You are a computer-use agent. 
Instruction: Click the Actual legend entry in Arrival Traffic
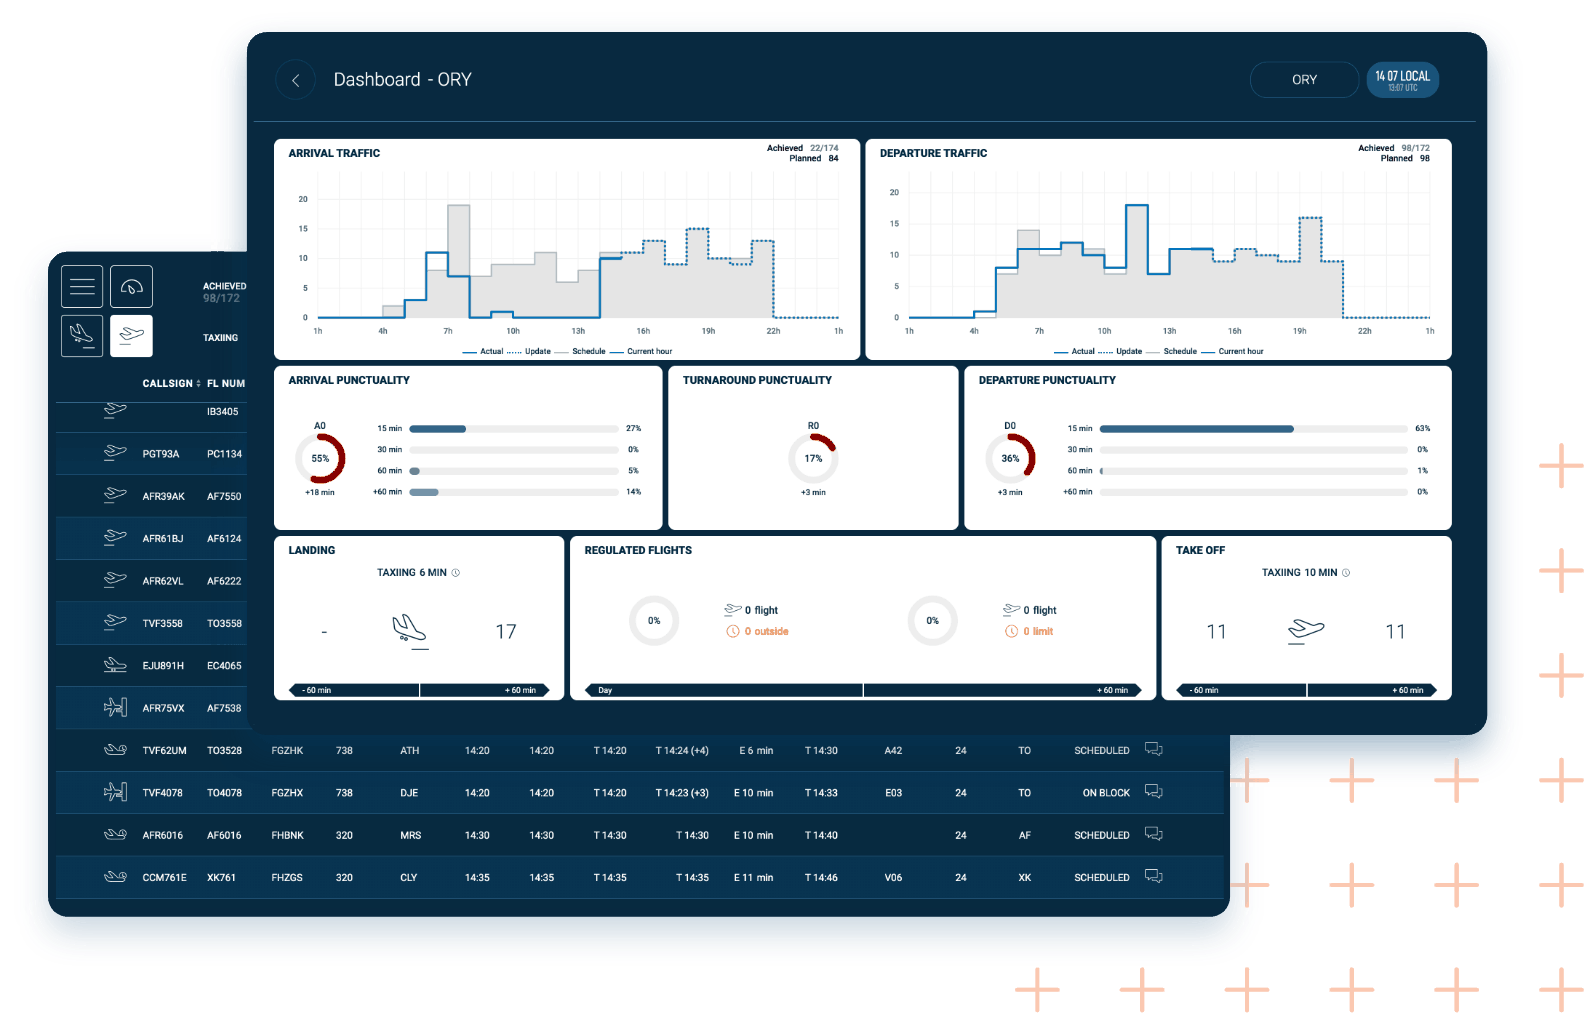[x=483, y=352]
